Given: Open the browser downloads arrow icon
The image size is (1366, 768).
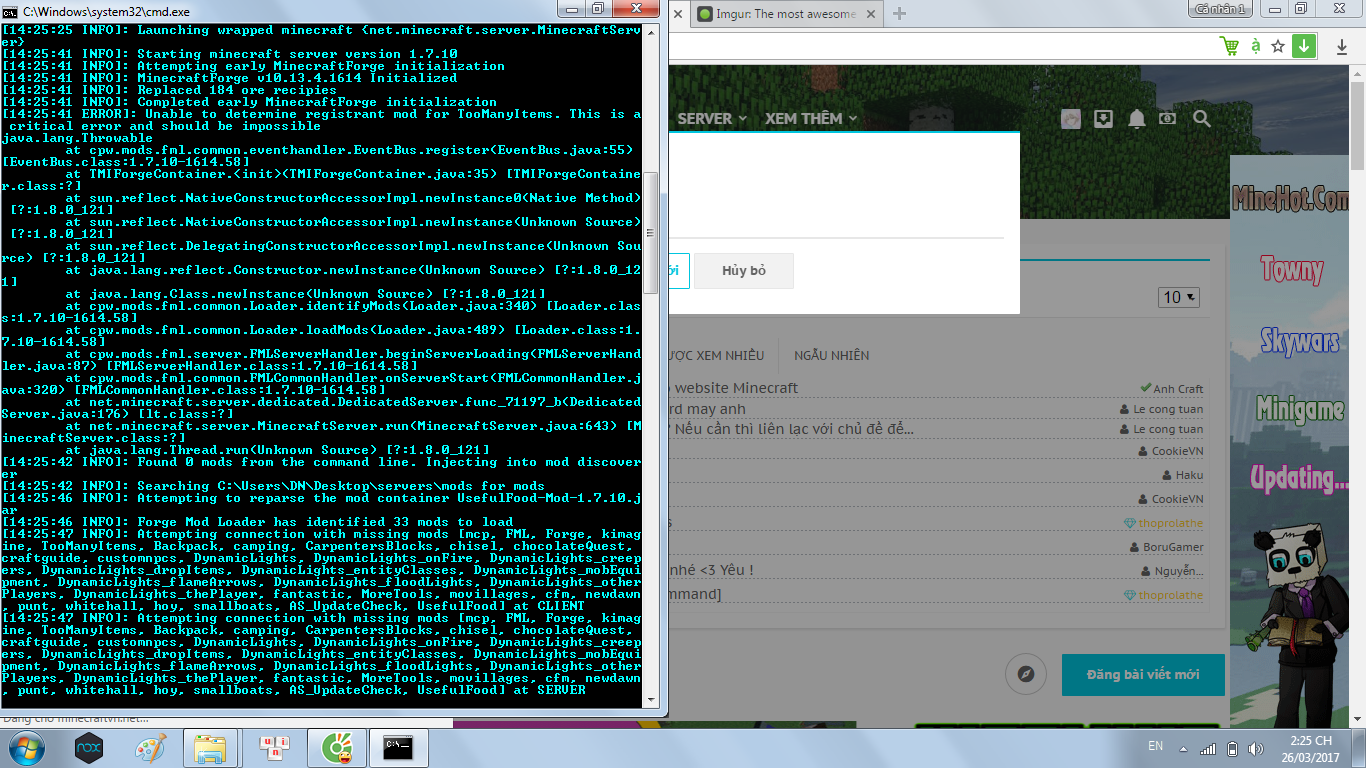Looking at the screenshot, I should click(1341, 46).
